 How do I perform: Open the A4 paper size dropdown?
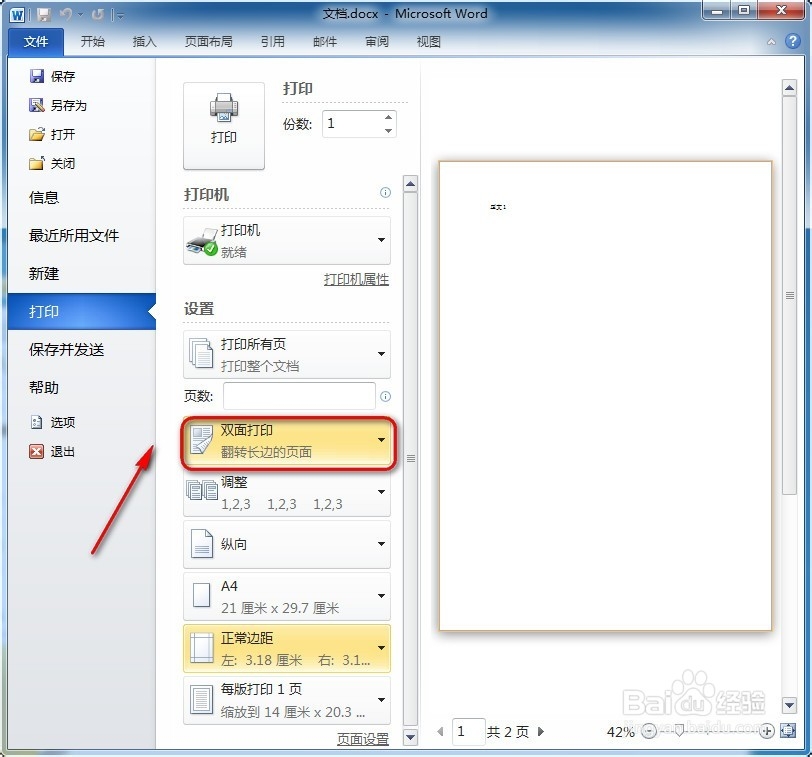286,596
